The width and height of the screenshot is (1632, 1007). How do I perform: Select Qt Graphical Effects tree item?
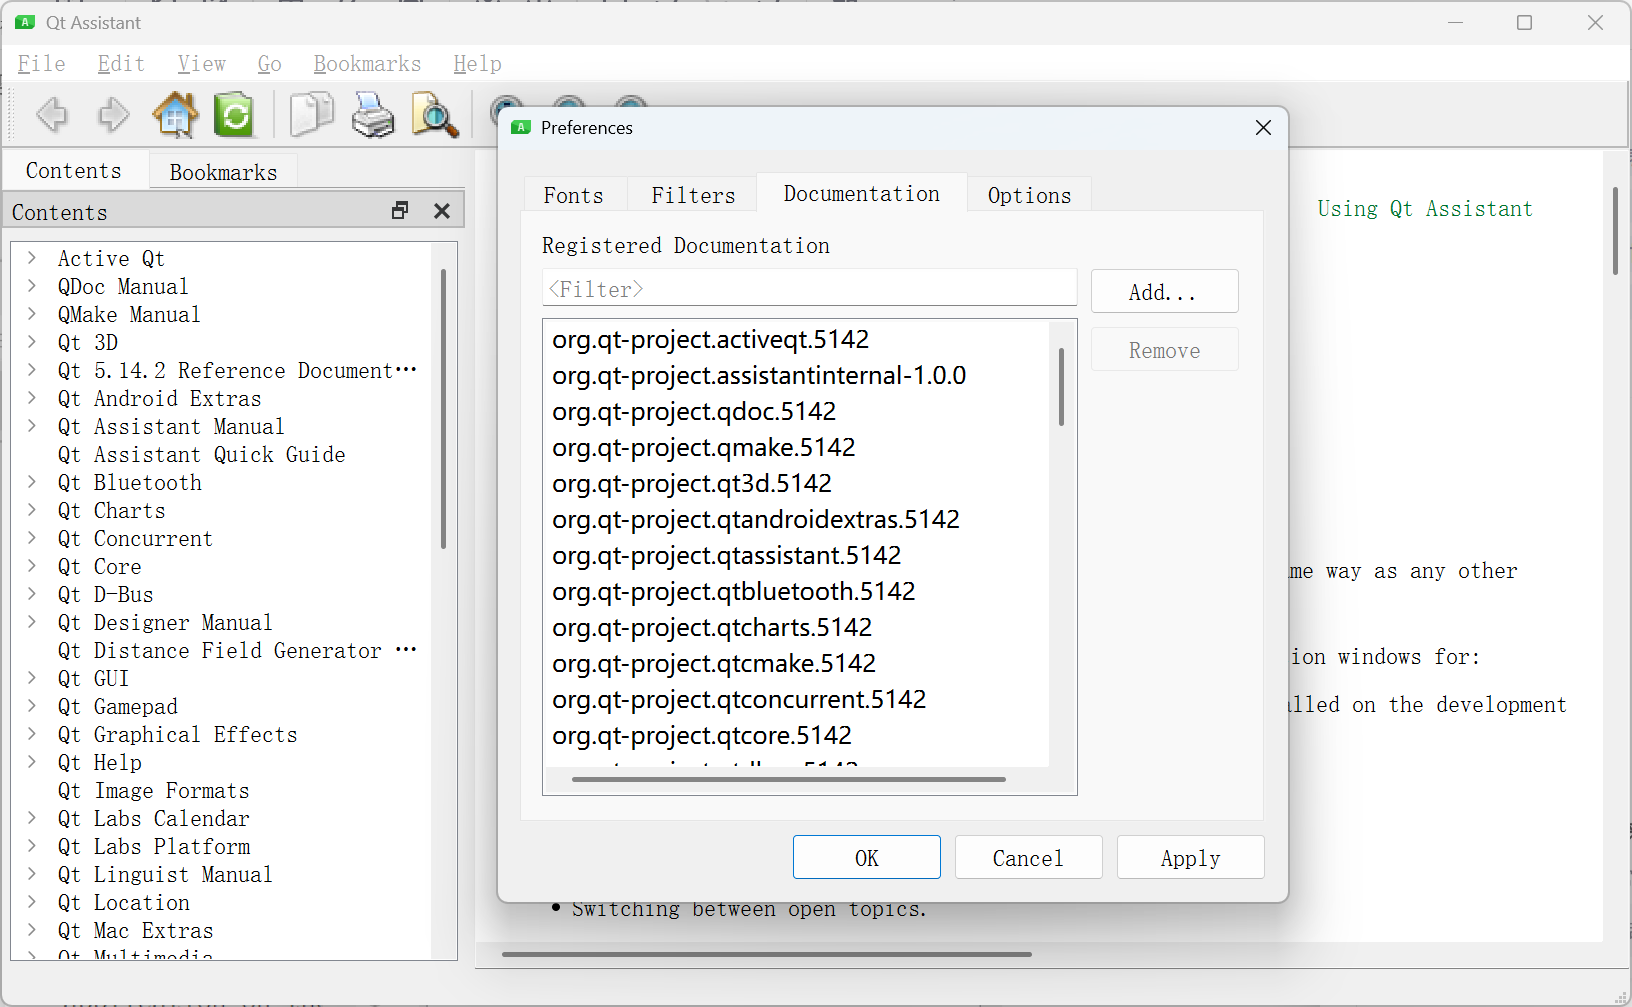click(177, 734)
